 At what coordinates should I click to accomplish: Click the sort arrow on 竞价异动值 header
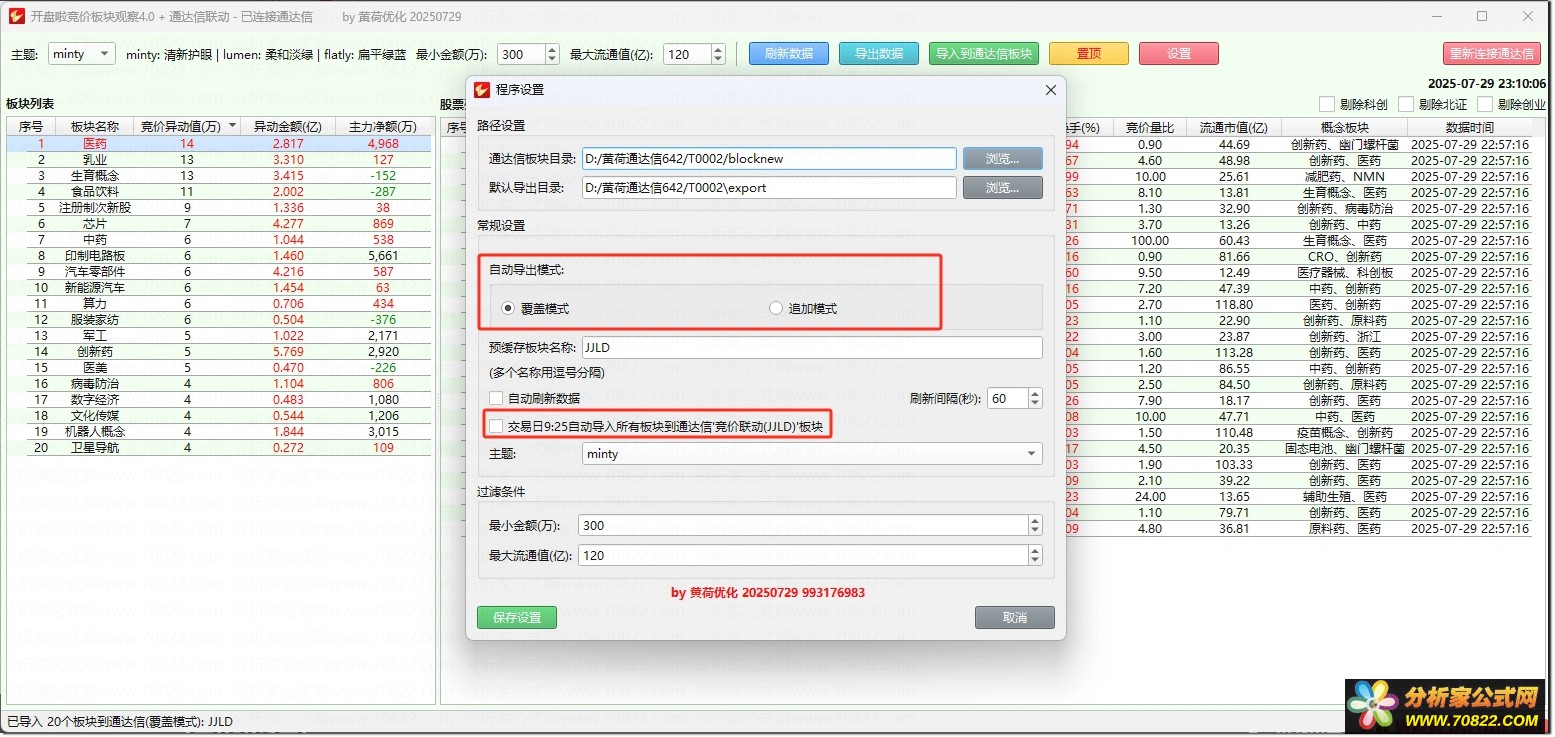(x=233, y=126)
